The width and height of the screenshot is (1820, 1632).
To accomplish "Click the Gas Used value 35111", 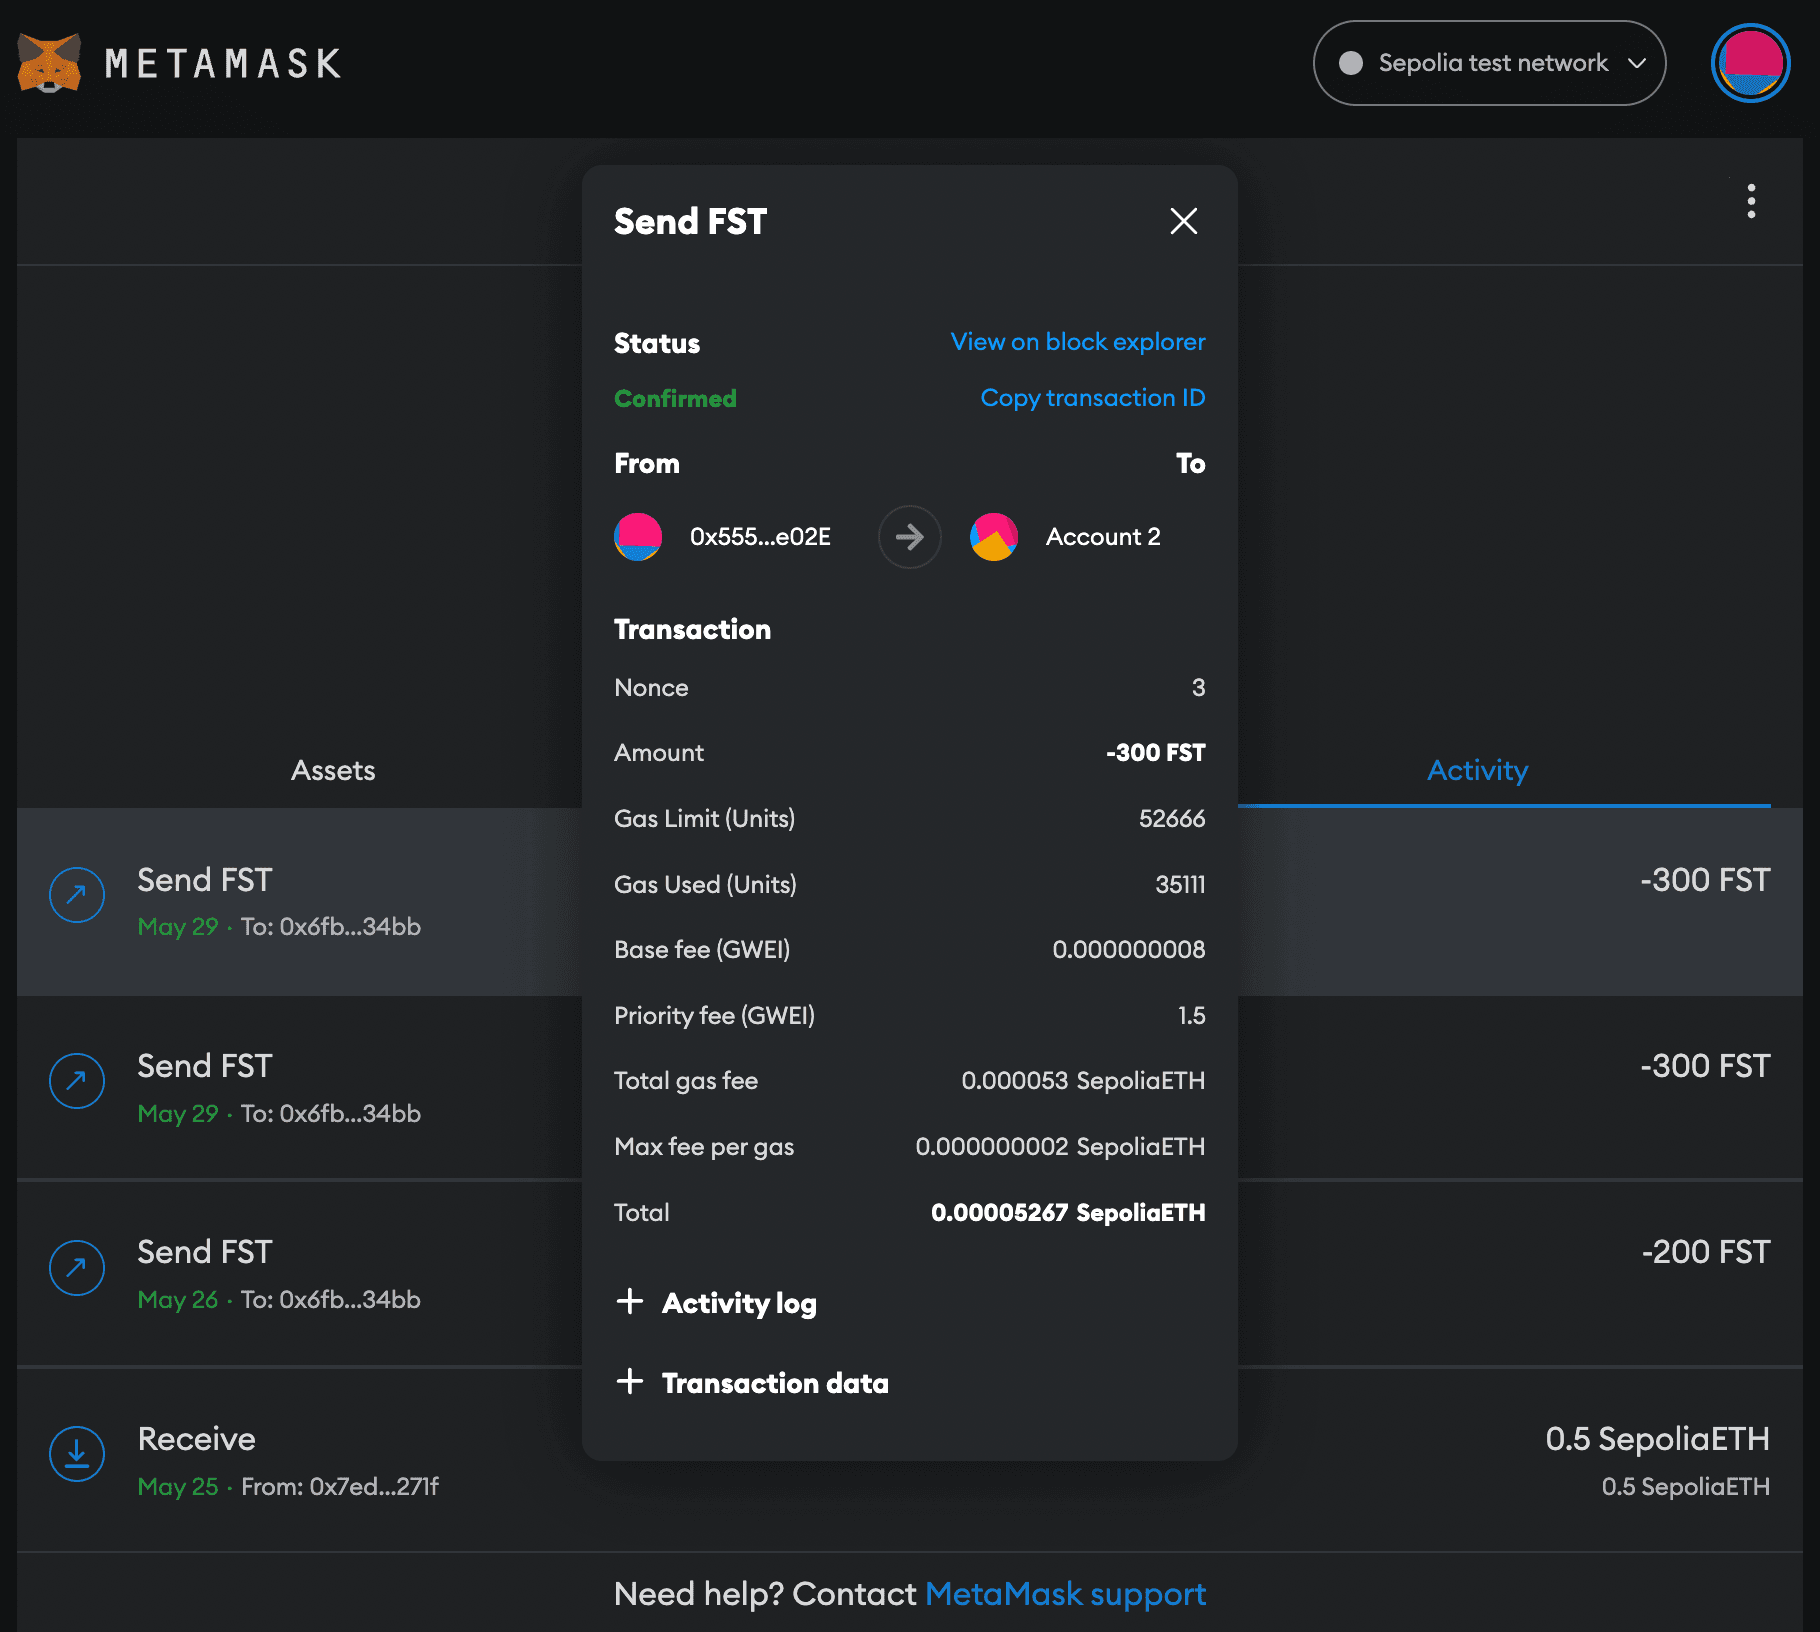I will pos(1180,885).
